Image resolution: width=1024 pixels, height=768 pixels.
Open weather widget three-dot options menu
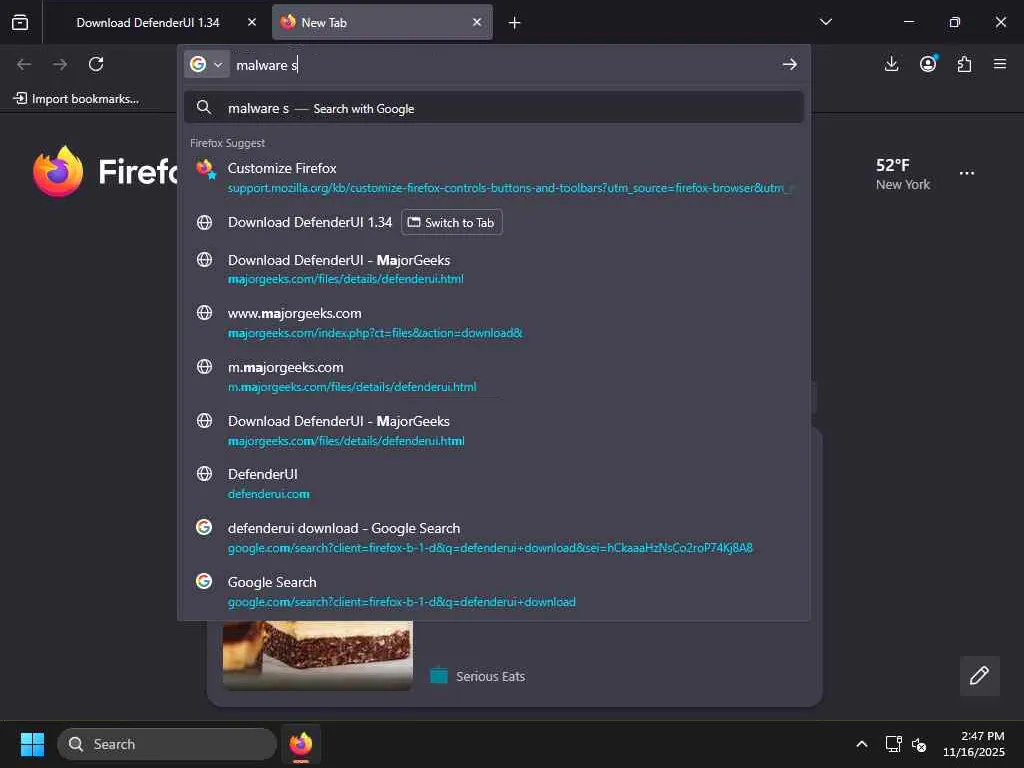[967, 173]
